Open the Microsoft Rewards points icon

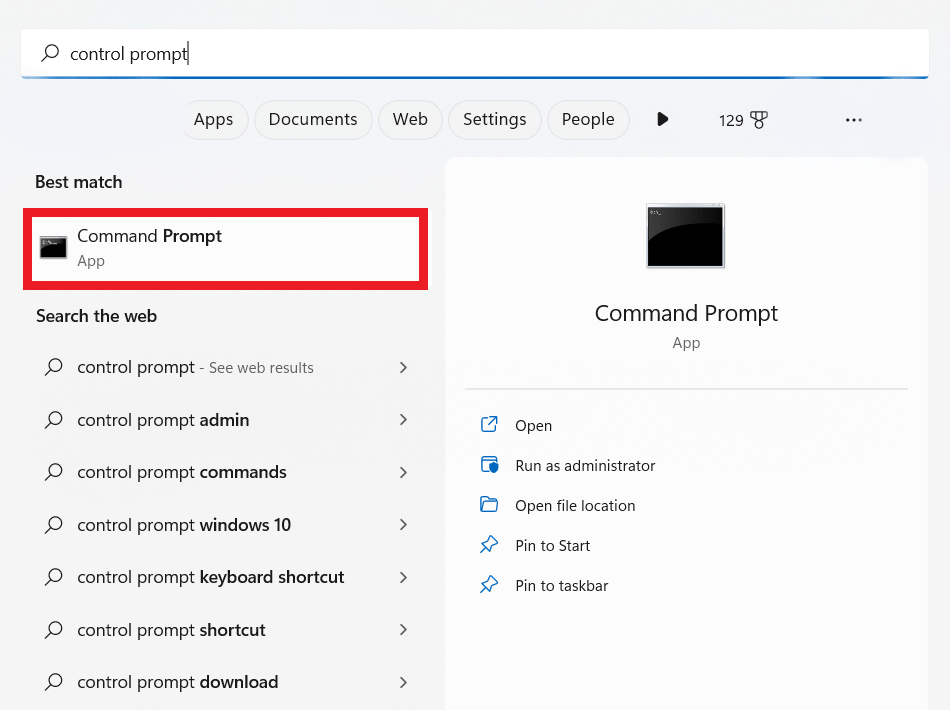tap(743, 119)
